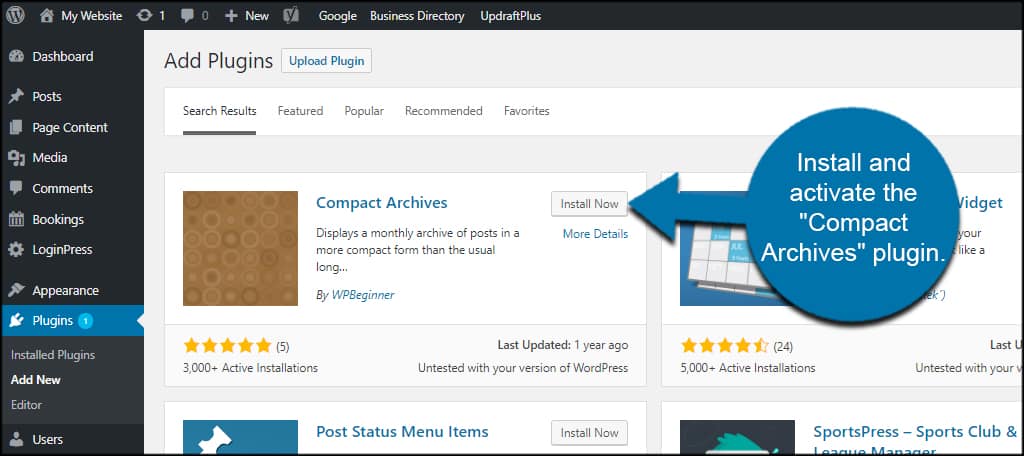Click the Posts pushpin icon
Image resolution: width=1024 pixels, height=456 pixels.
[16, 97]
